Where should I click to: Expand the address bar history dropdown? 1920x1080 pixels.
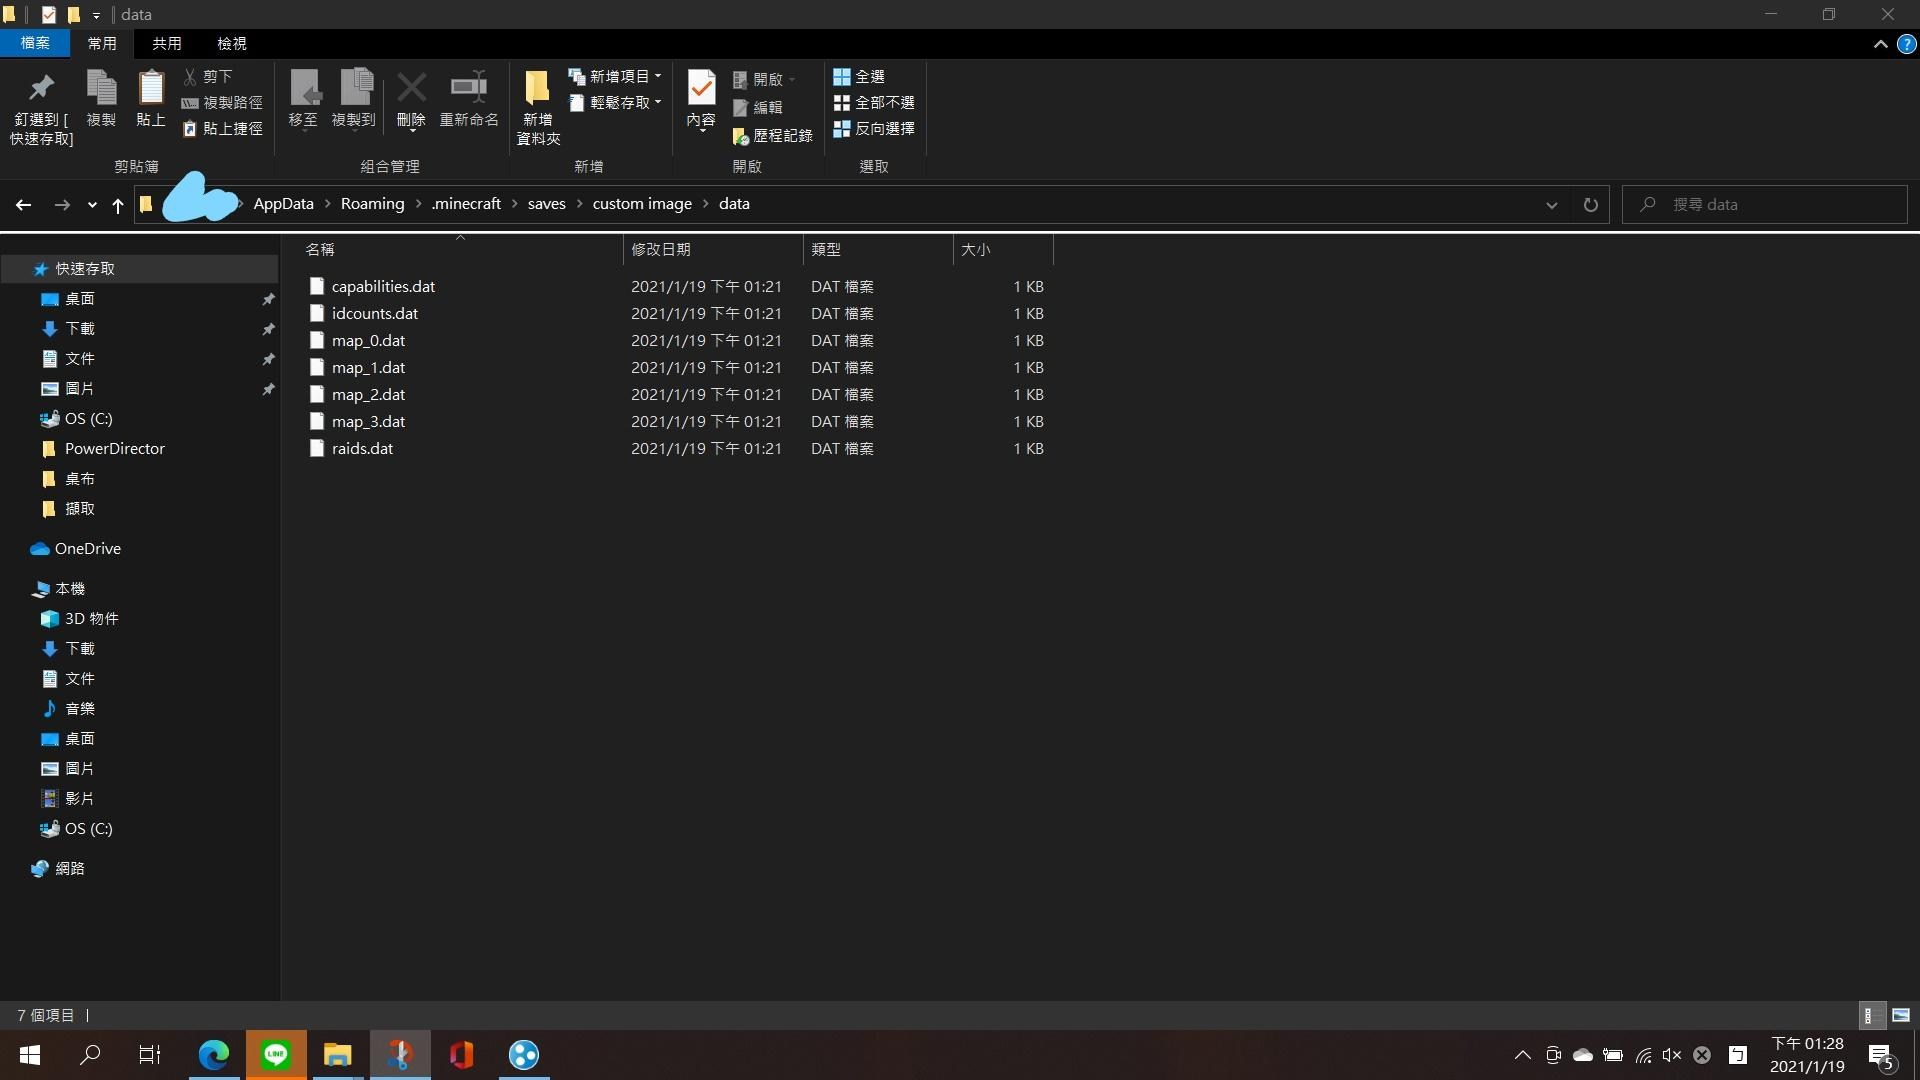click(x=1552, y=205)
